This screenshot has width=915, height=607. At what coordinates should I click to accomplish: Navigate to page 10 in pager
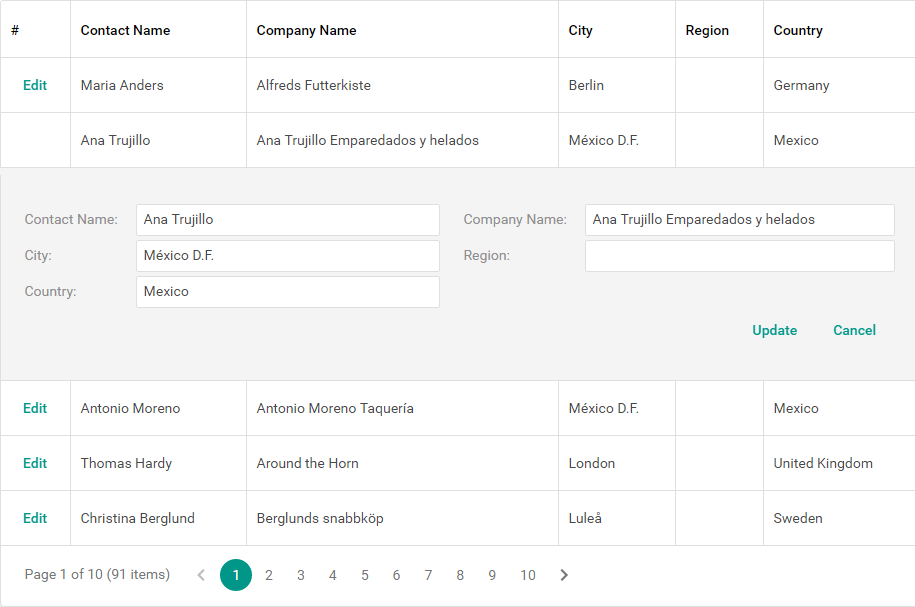(528, 575)
